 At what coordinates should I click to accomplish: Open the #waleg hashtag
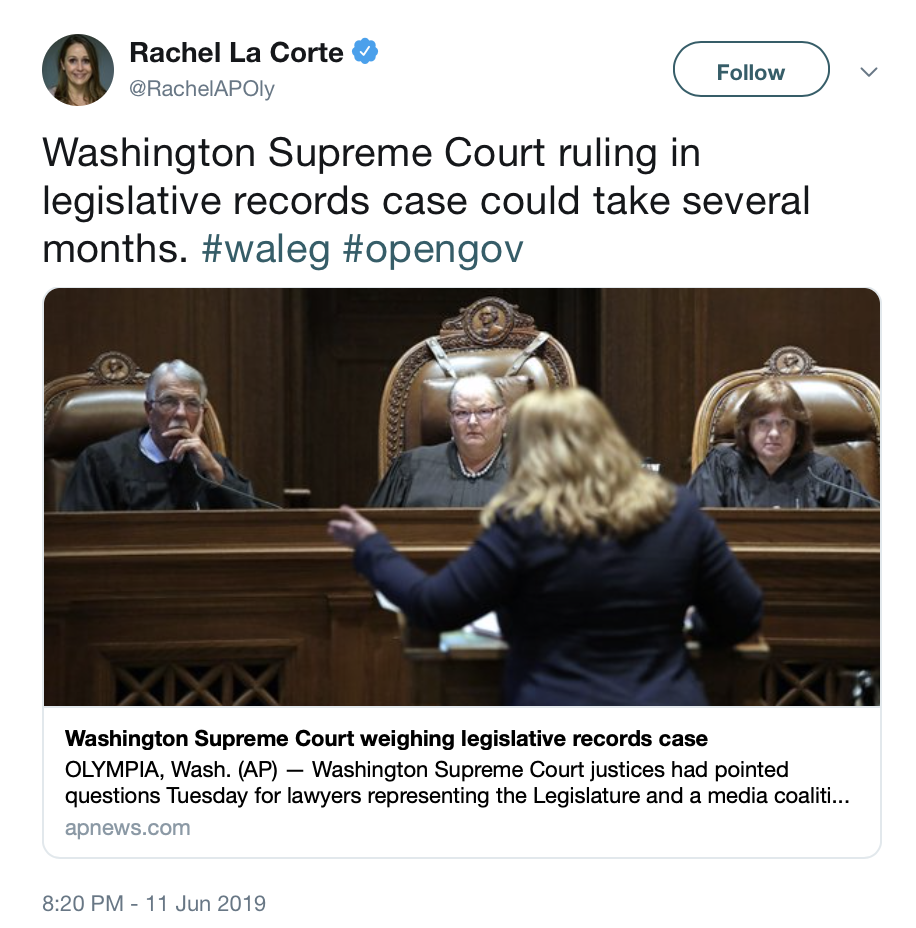pyautogui.click(x=266, y=249)
